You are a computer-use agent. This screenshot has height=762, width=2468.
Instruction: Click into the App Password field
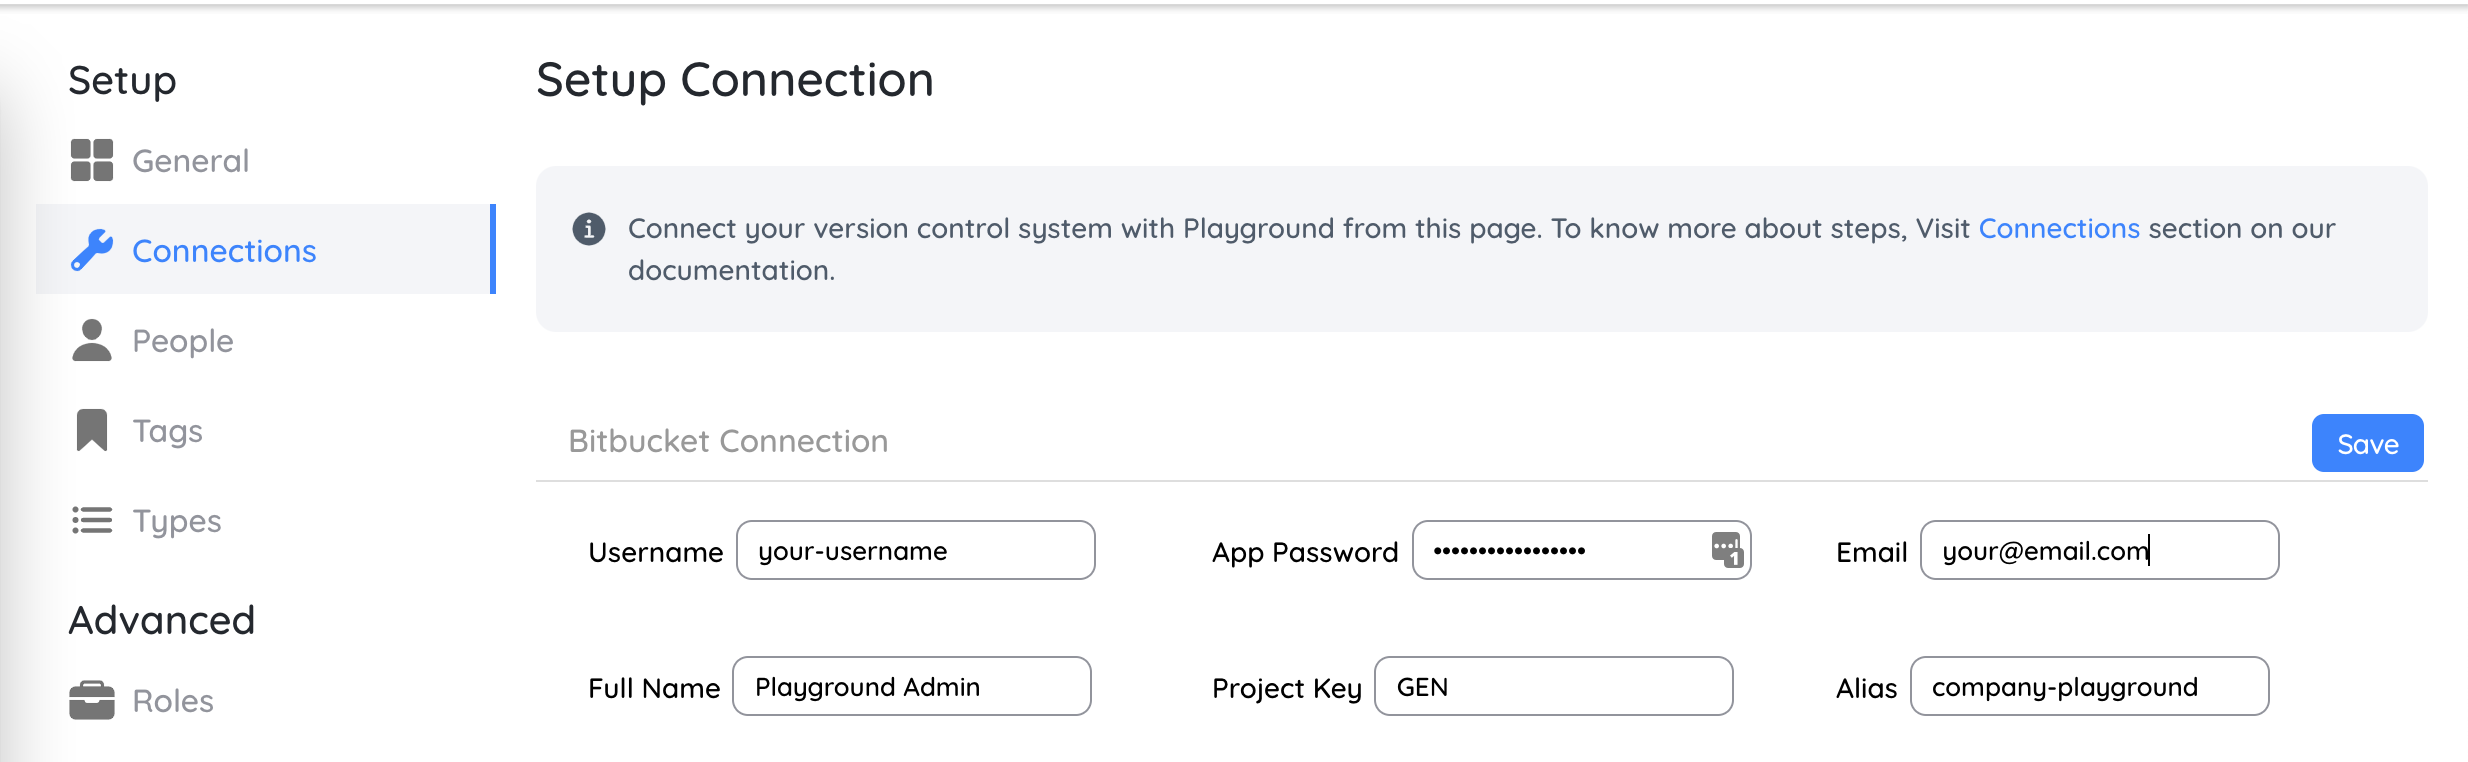(x=1582, y=550)
